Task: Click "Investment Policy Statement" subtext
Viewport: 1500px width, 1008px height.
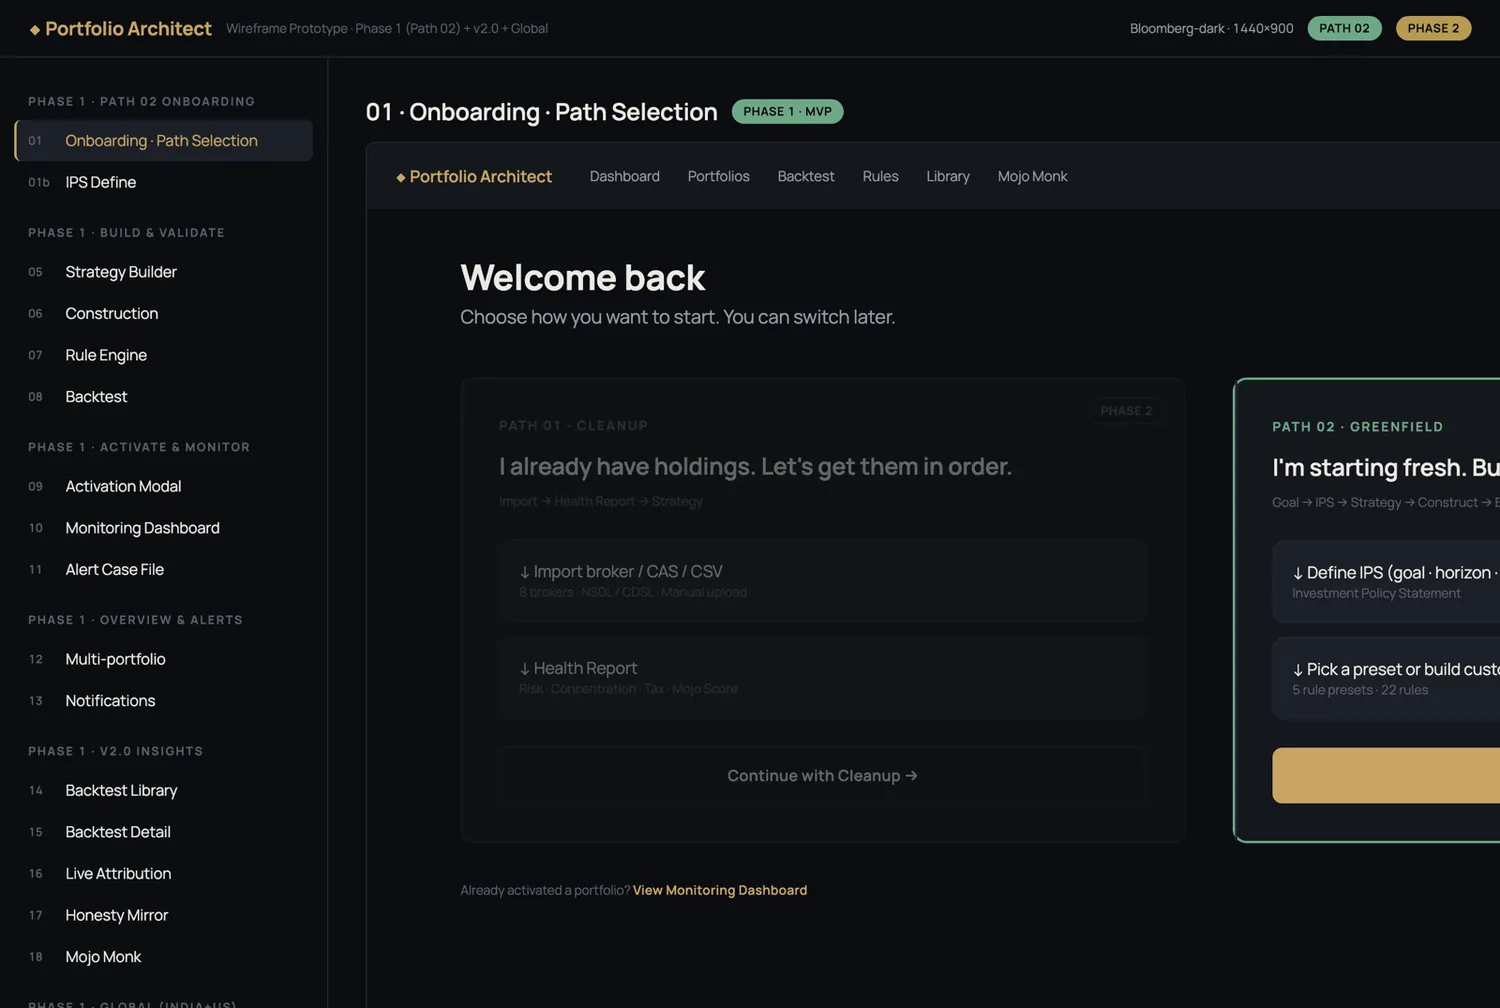Action: 1376,594
